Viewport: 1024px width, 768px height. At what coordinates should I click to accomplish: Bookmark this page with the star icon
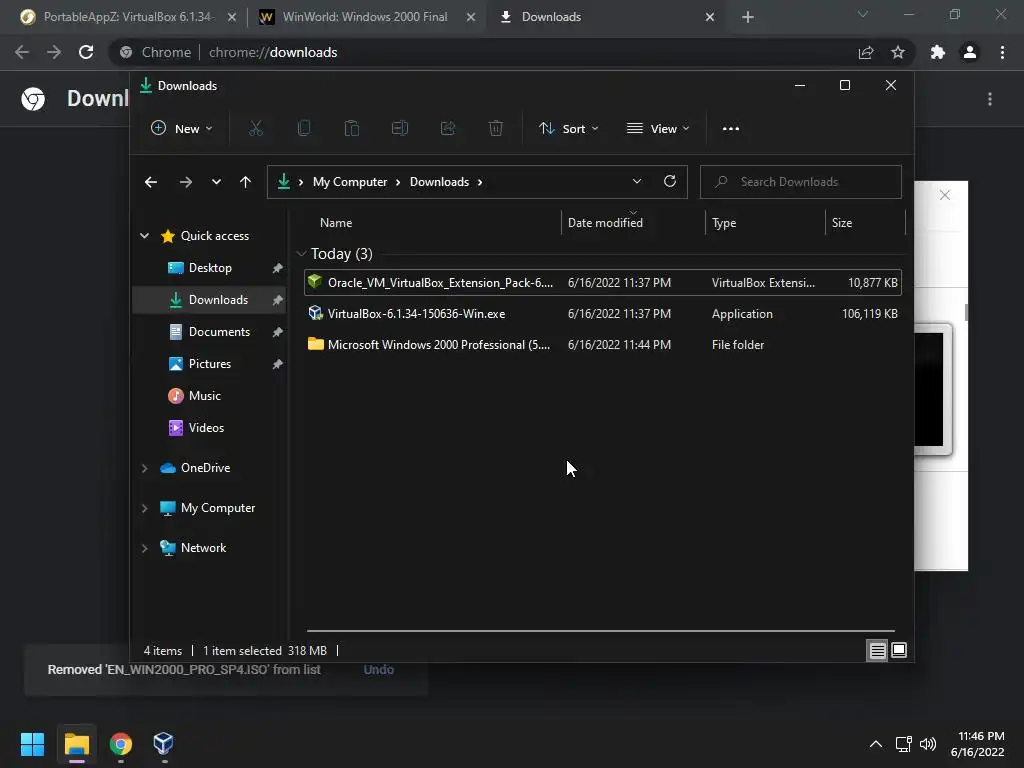(898, 52)
